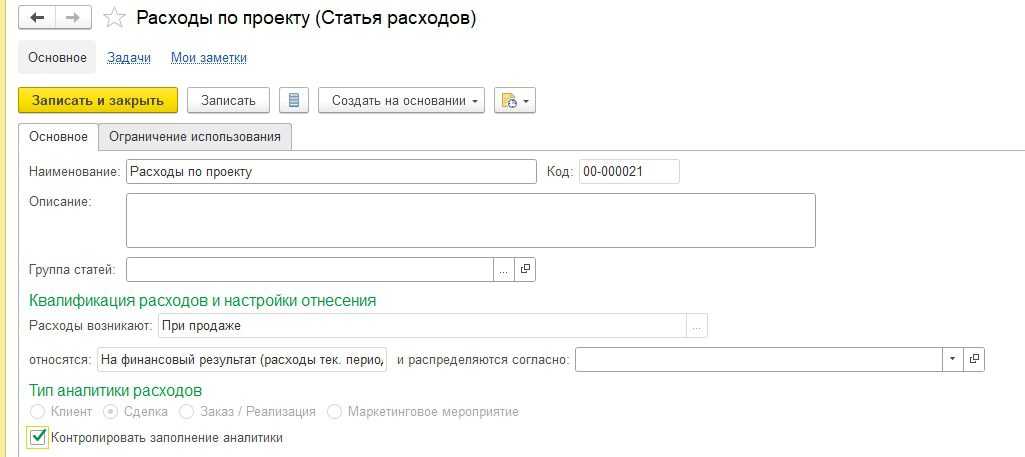Click the forward navigation arrow
Screen dimensions: 1025x457
[72, 18]
